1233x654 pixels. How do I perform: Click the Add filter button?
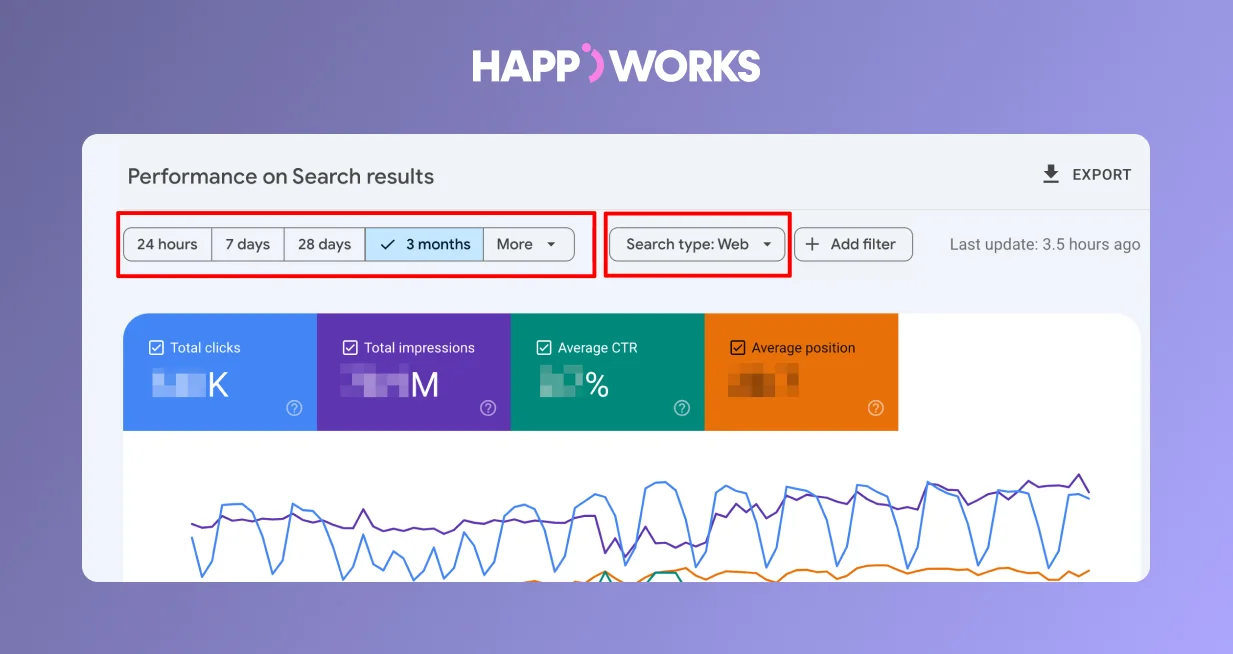(853, 244)
